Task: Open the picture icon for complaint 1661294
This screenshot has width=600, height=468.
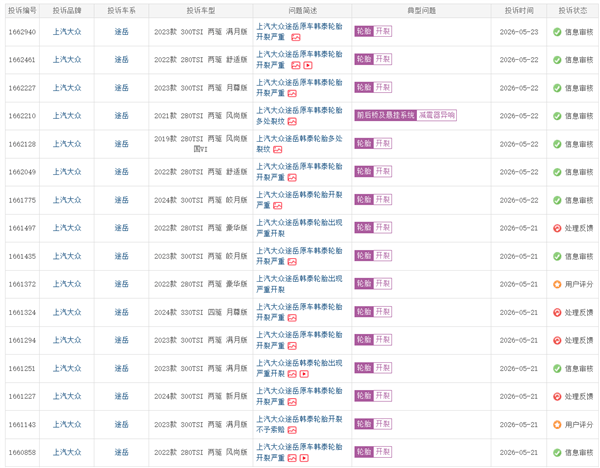Action: (292, 346)
